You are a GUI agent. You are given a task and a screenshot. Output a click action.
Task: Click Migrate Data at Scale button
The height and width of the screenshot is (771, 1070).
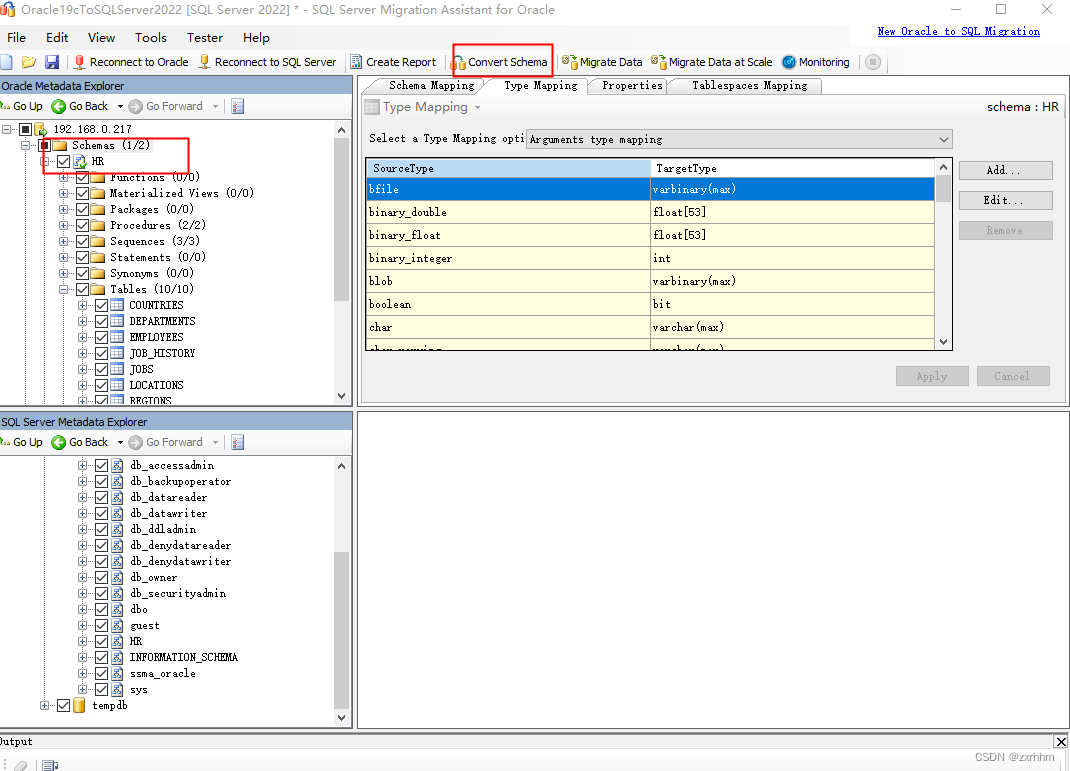712,62
